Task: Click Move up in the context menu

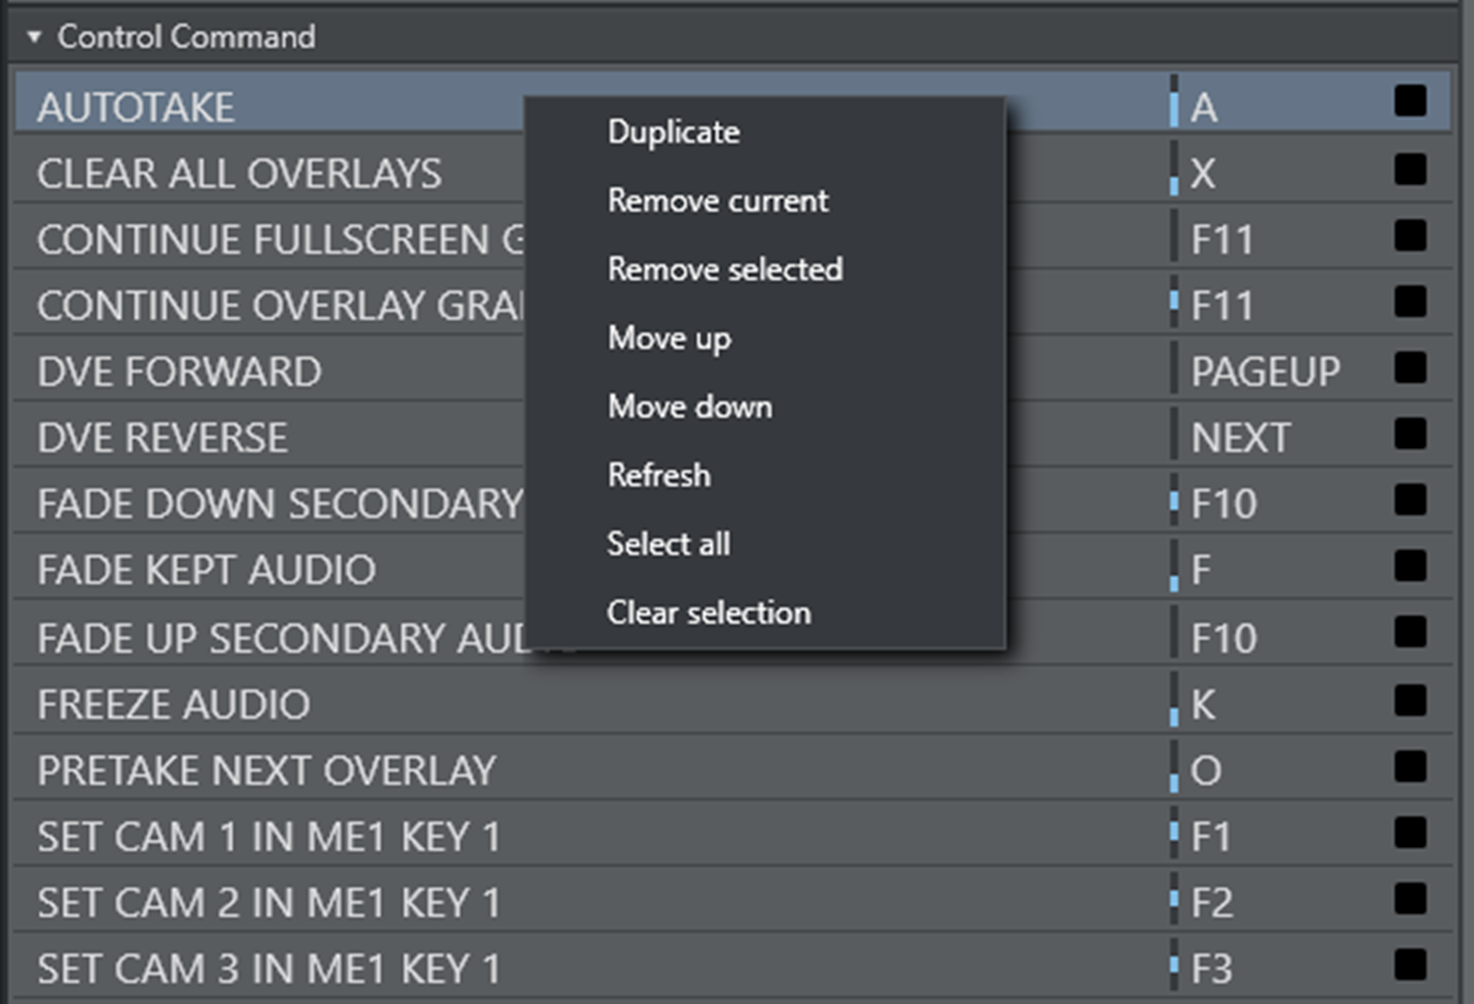Action: [x=668, y=338]
